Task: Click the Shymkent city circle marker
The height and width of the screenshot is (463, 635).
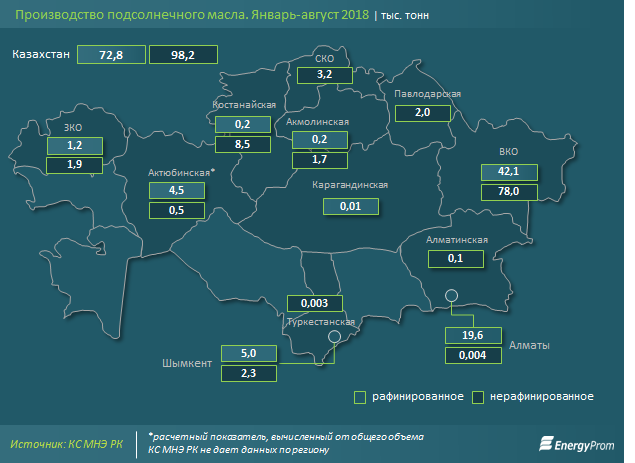Action: click(335, 341)
